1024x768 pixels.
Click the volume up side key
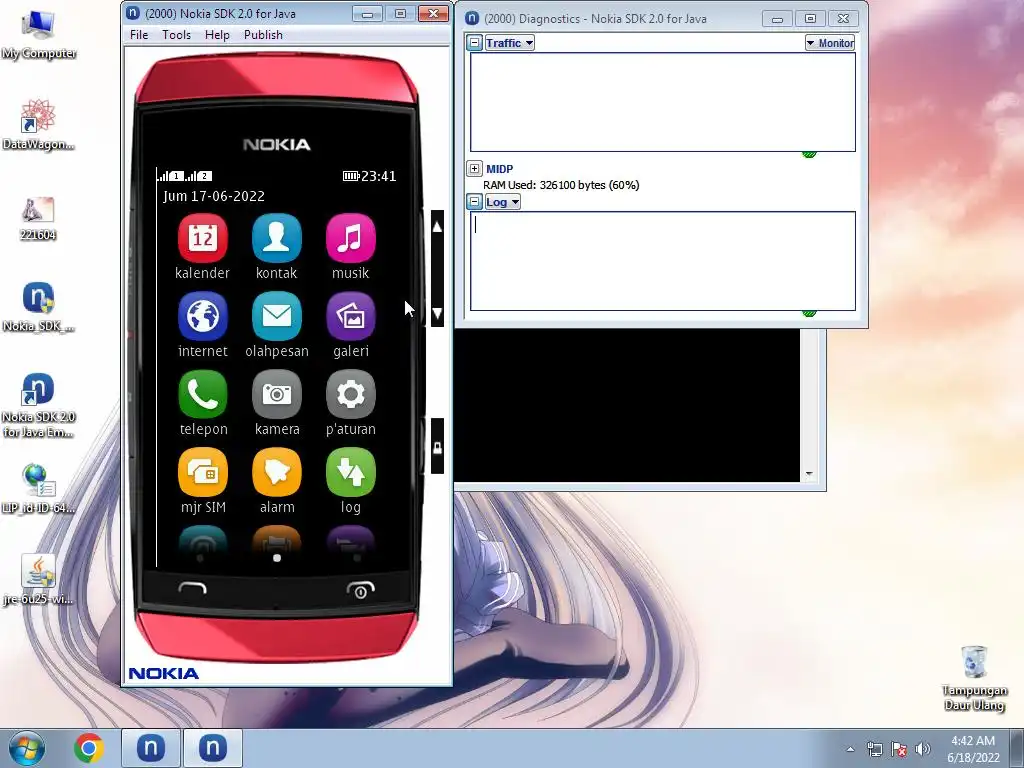tap(437, 227)
